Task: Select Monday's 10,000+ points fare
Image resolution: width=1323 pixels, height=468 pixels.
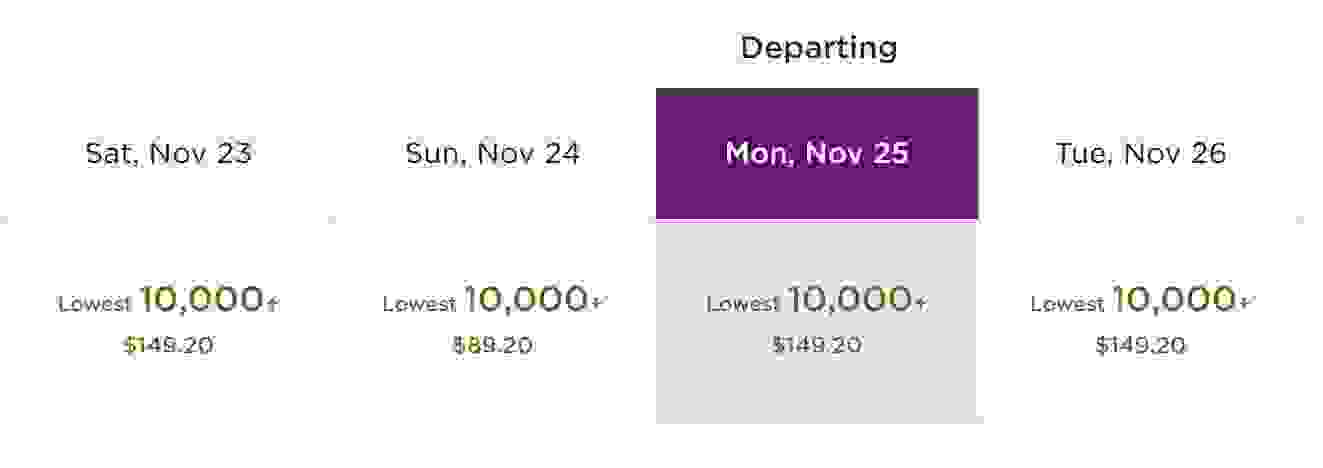Action: click(x=857, y=299)
